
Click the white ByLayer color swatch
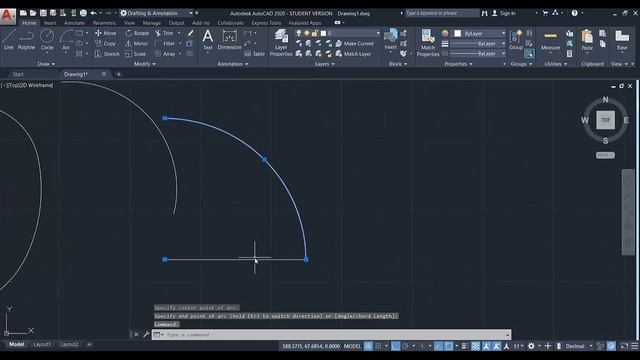click(458, 33)
